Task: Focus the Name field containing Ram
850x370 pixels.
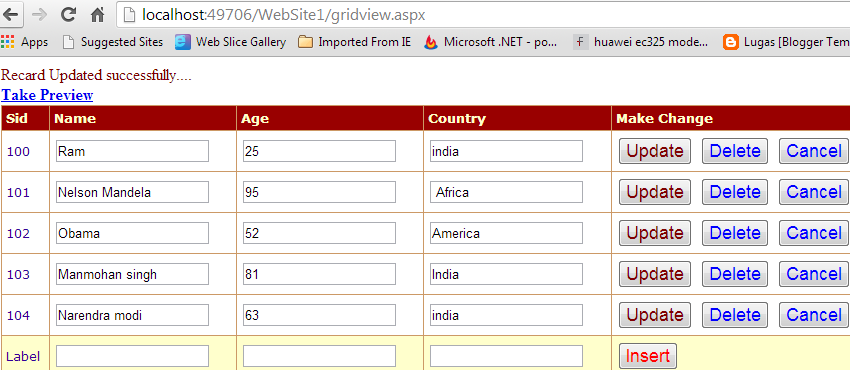Action: tap(132, 151)
